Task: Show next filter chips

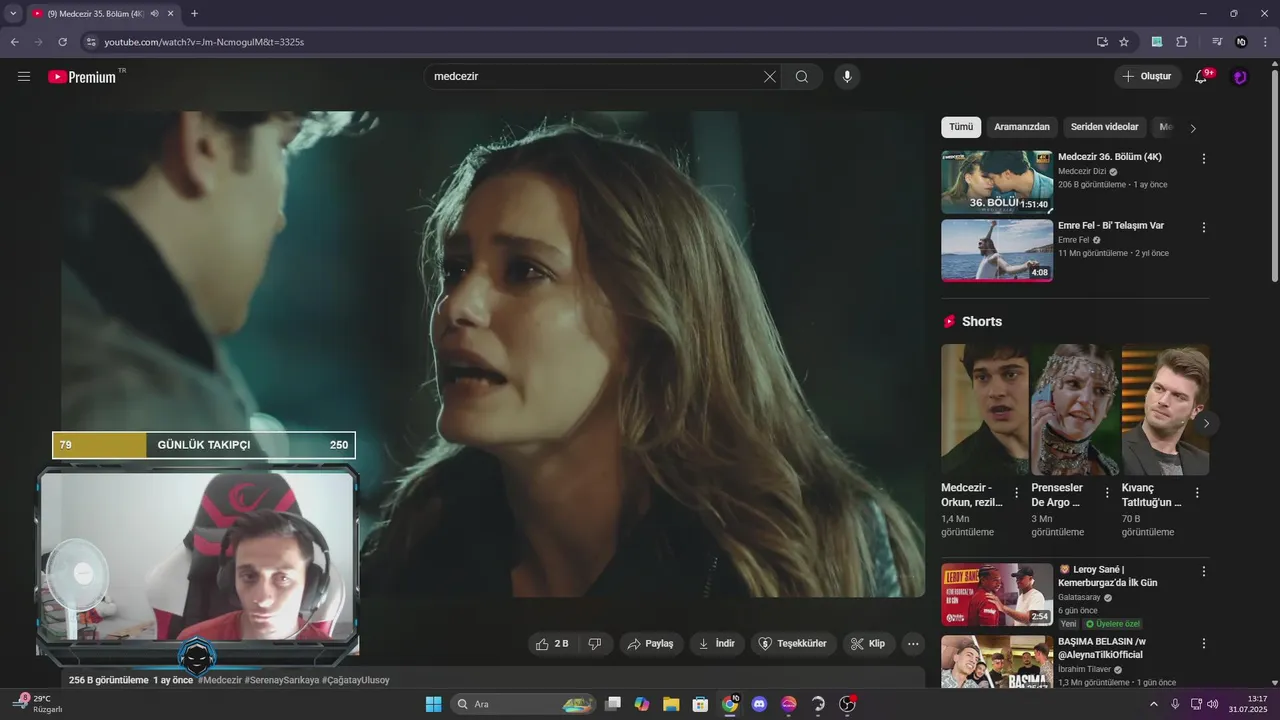Action: [1192, 128]
